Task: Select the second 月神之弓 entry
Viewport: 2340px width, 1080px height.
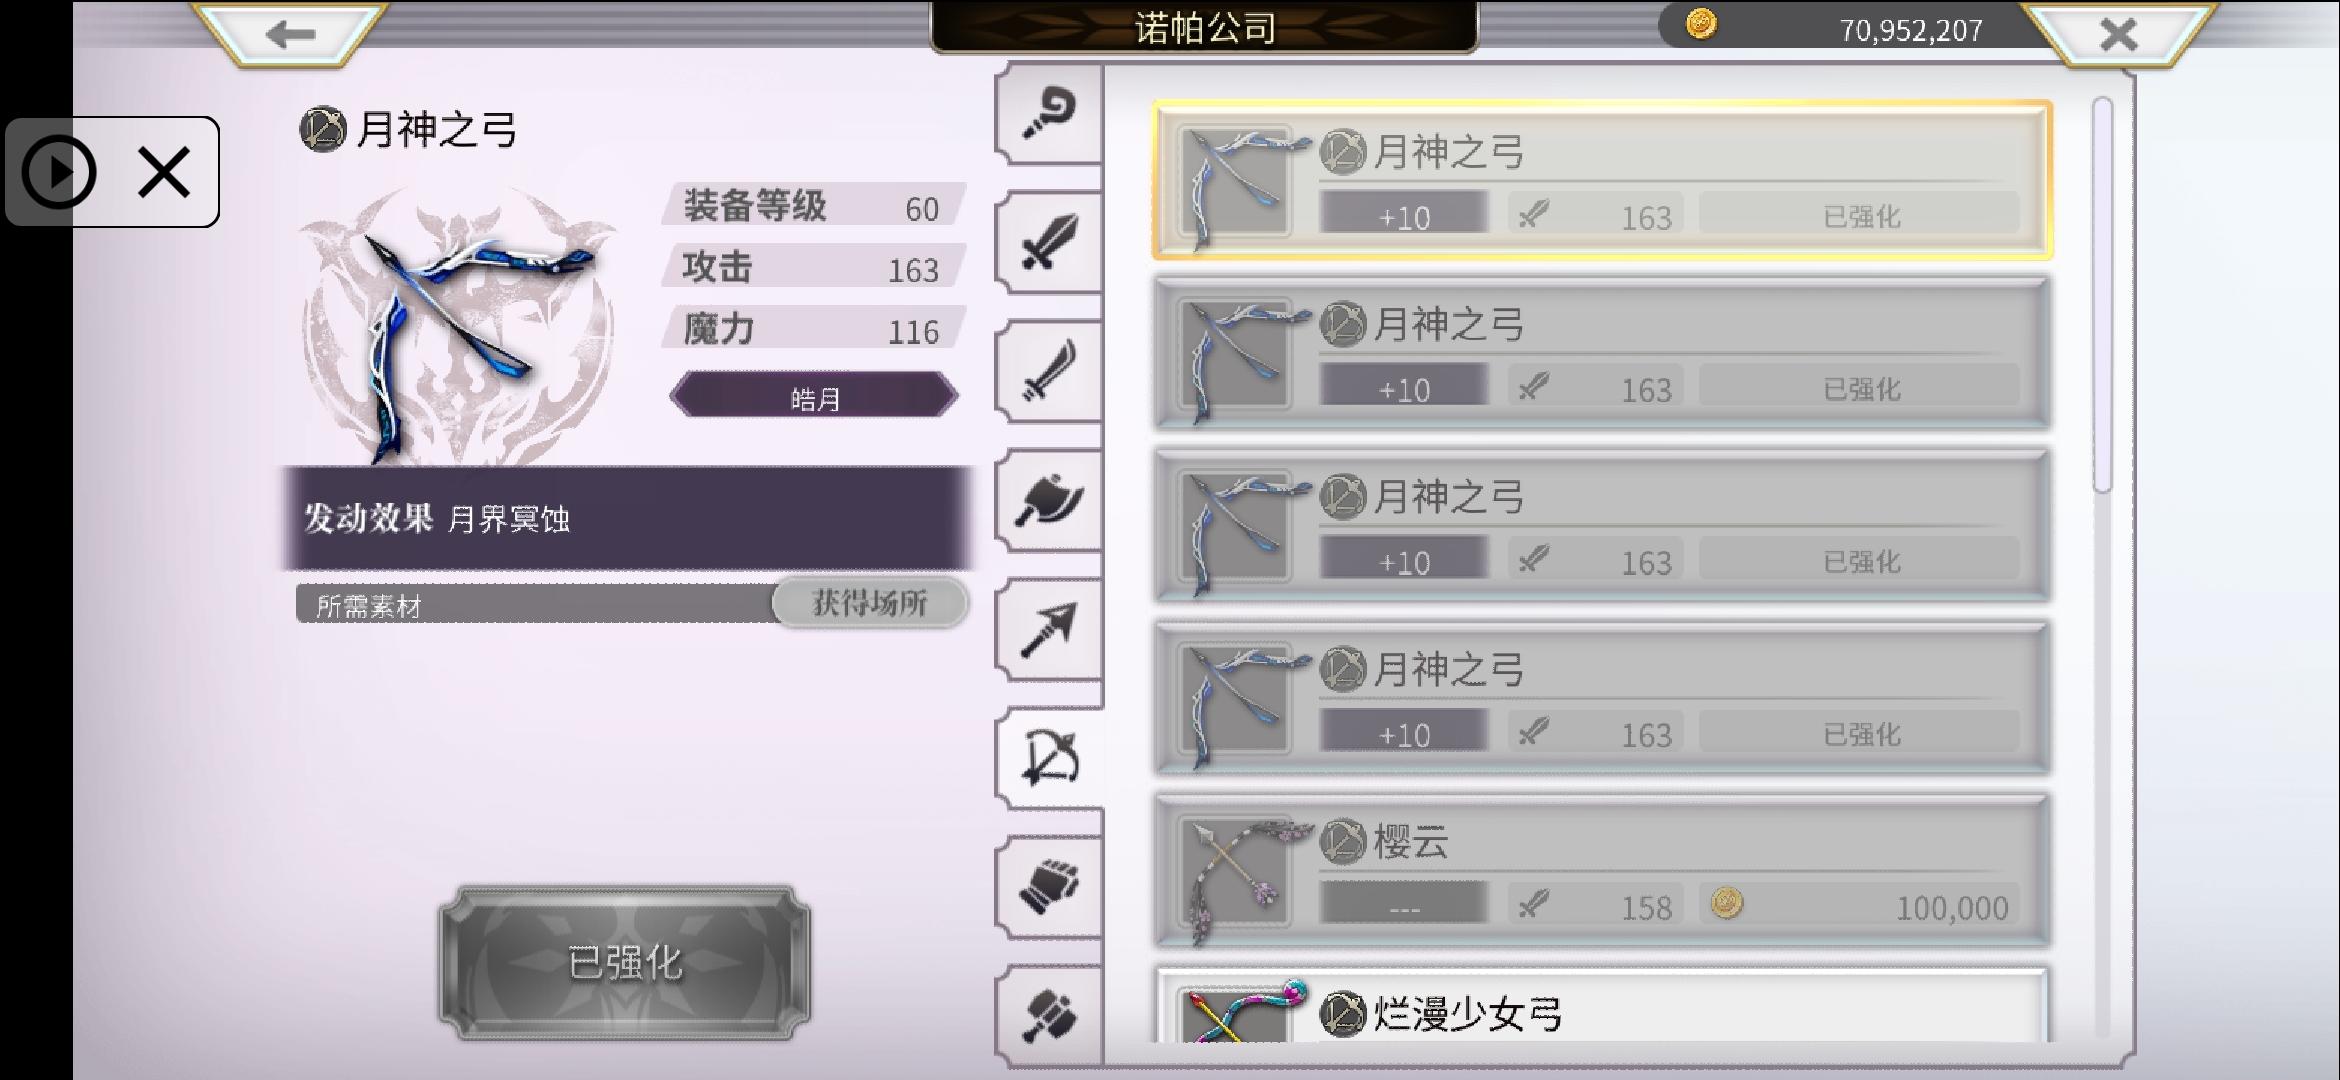Action: pos(1602,354)
